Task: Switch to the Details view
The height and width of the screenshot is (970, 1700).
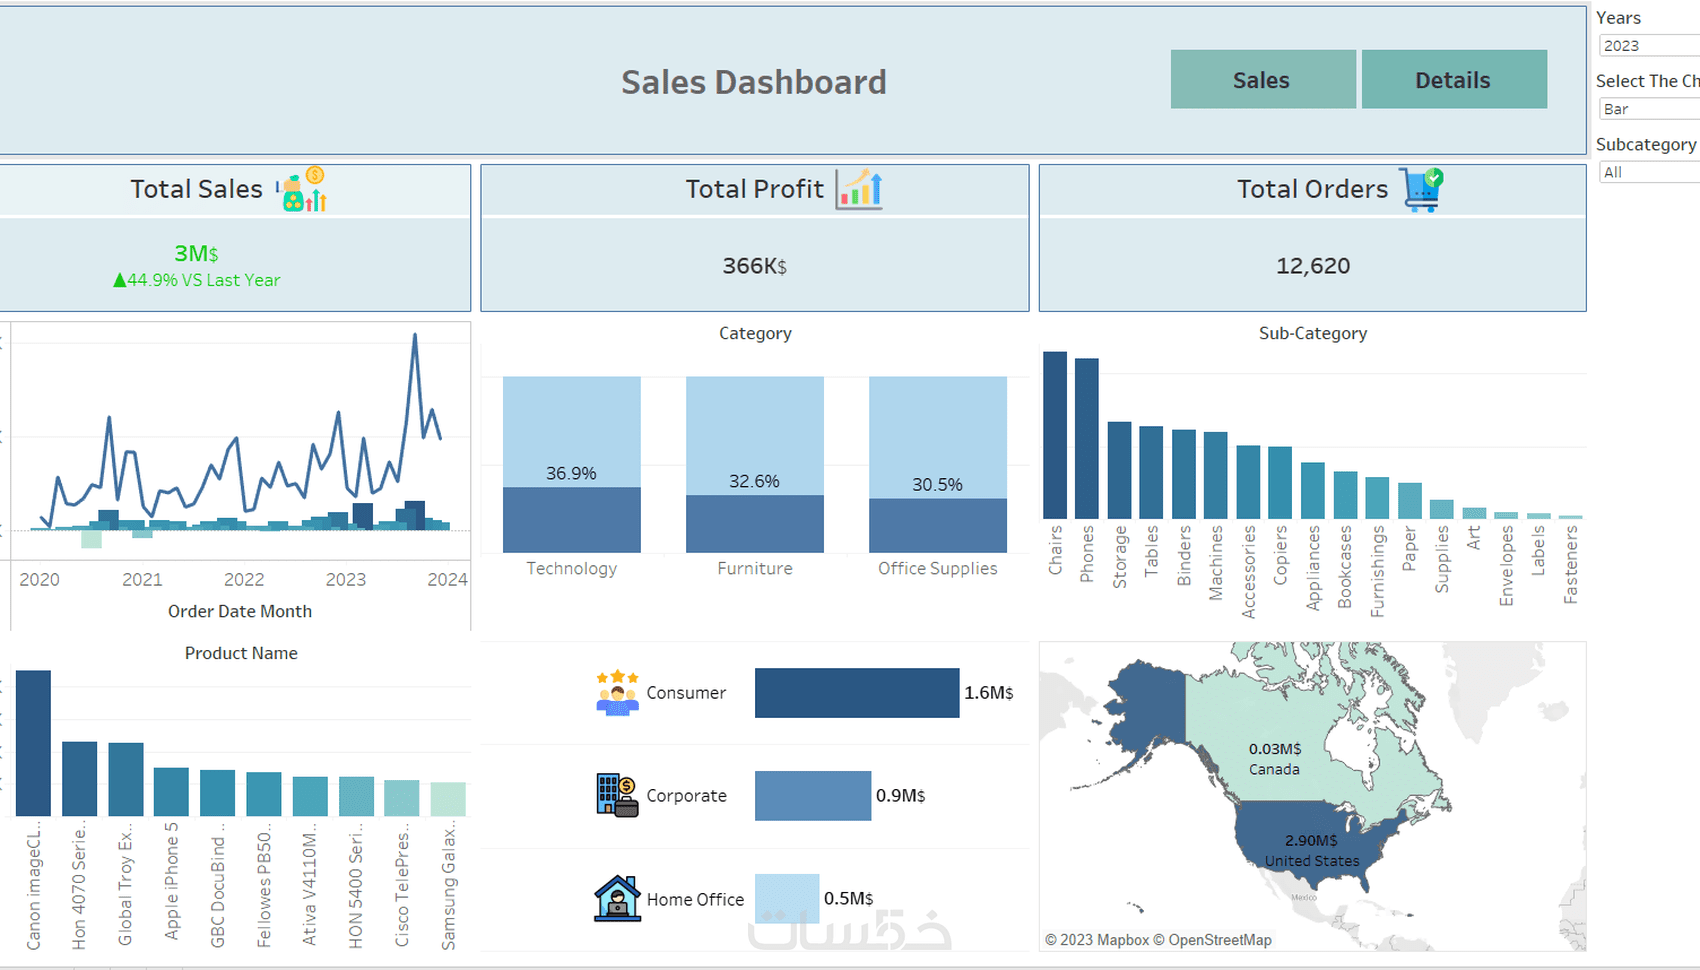Action: [x=1453, y=79]
